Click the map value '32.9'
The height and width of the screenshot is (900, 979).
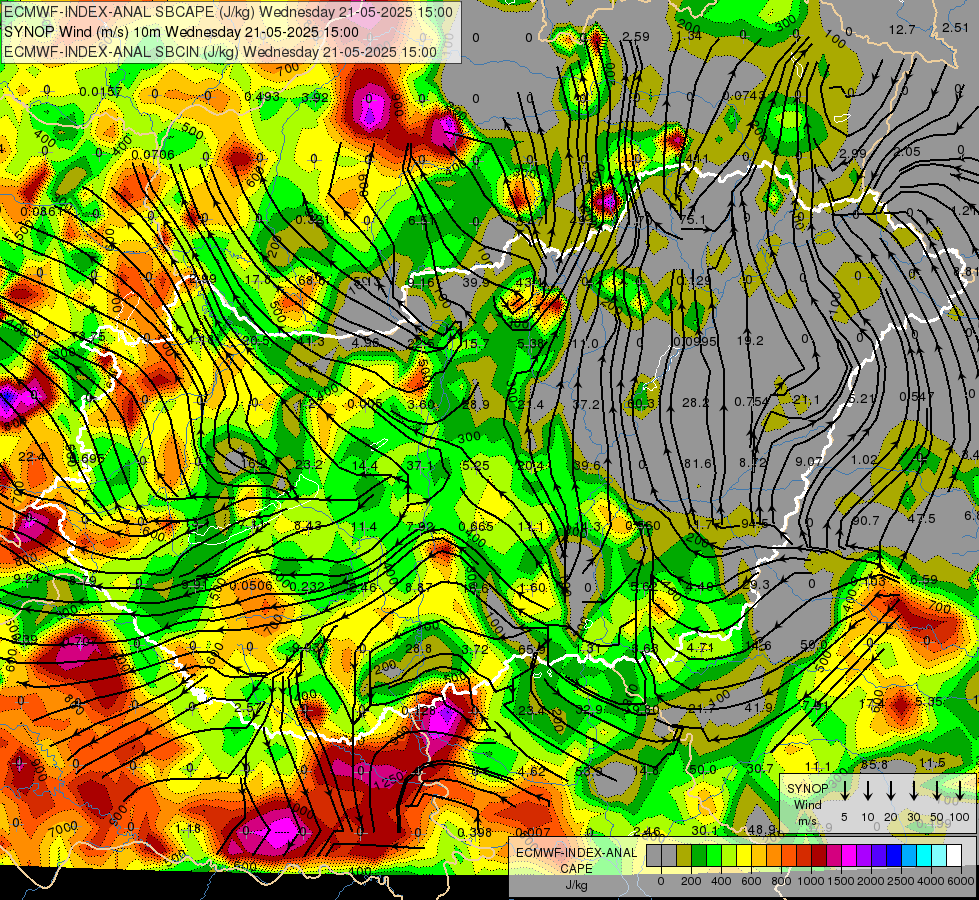tap(589, 710)
